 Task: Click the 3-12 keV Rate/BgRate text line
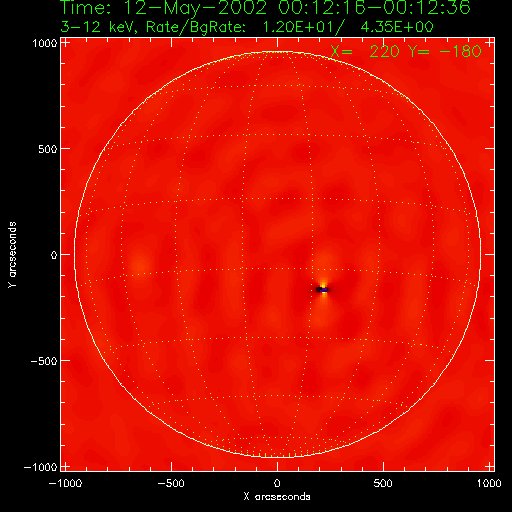point(247,27)
